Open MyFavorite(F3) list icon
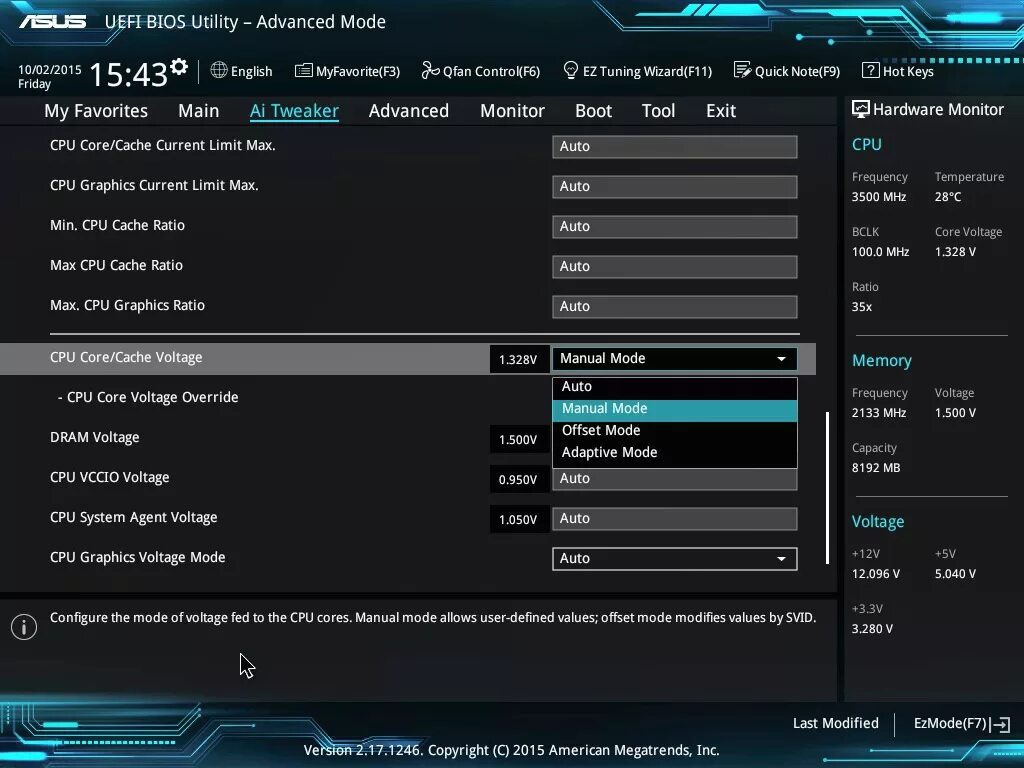 304,71
